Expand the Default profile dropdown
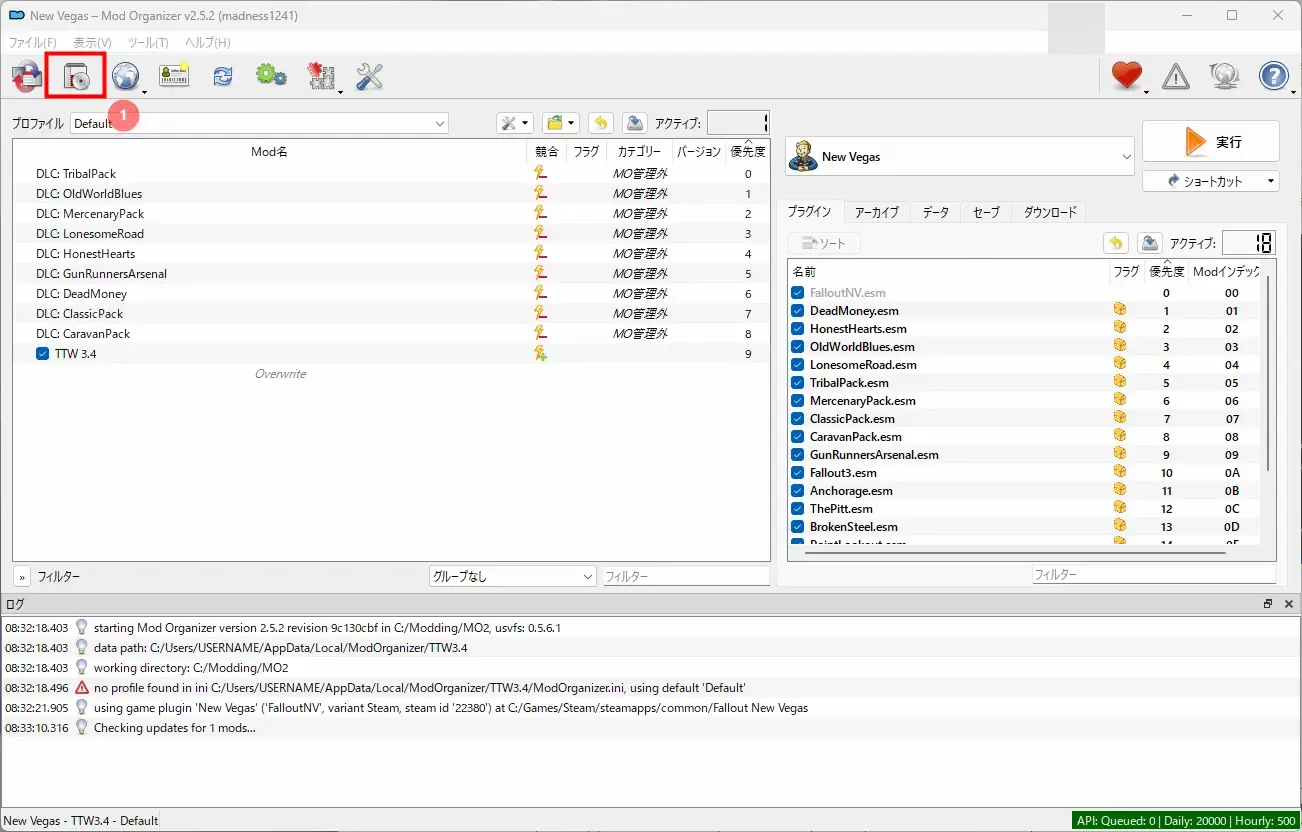Image resolution: width=1302 pixels, height=832 pixels. click(259, 124)
